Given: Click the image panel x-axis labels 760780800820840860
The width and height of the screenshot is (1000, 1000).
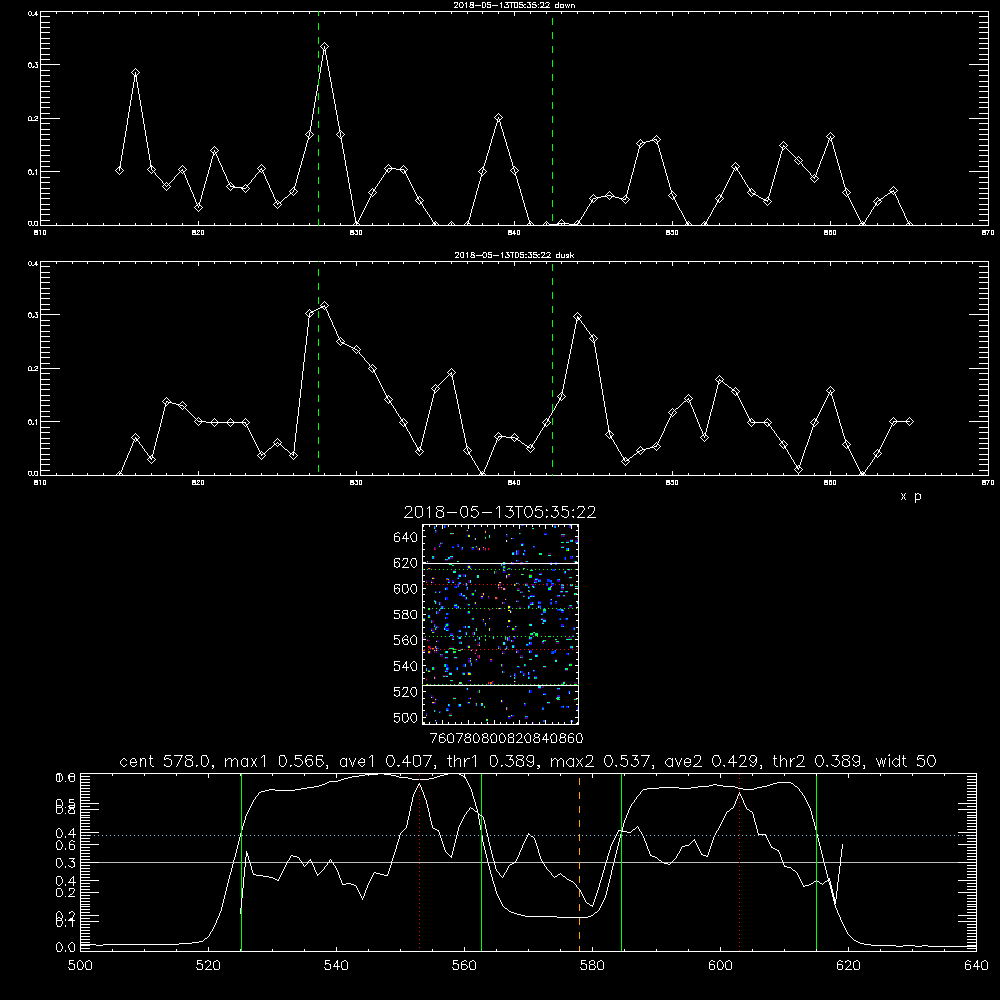Looking at the screenshot, I should [x=506, y=738].
